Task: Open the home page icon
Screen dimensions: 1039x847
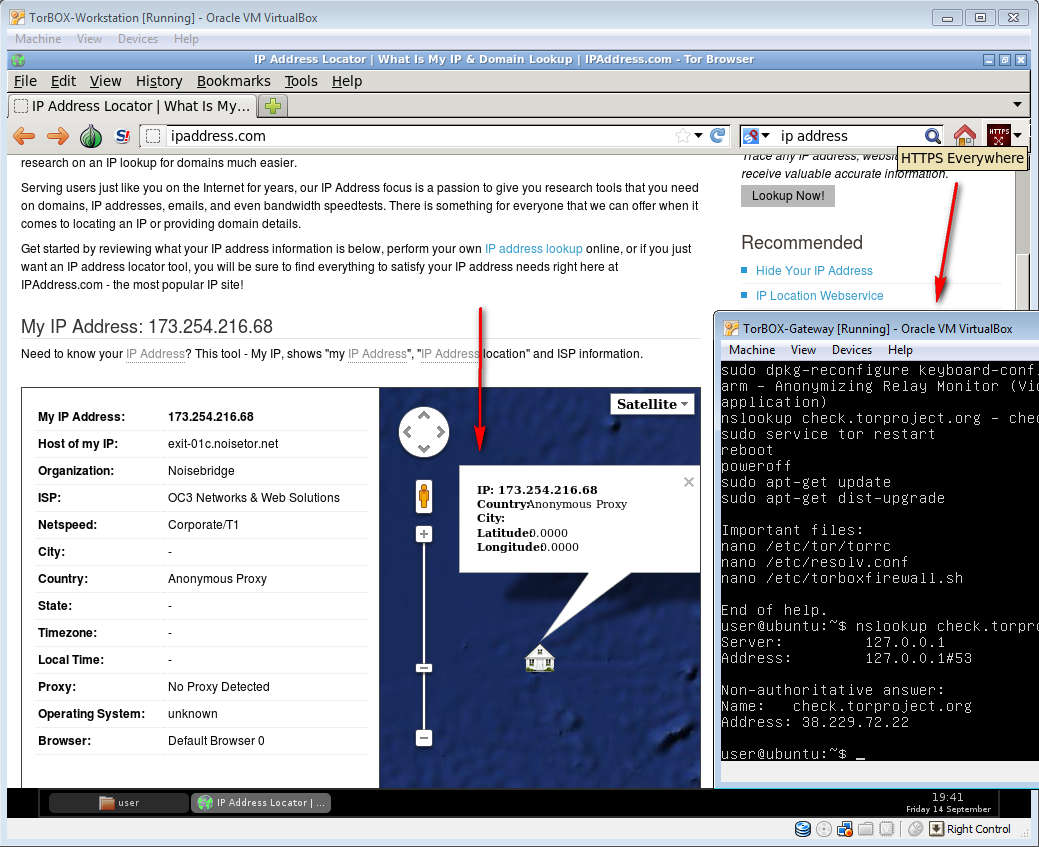Action: [964, 136]
